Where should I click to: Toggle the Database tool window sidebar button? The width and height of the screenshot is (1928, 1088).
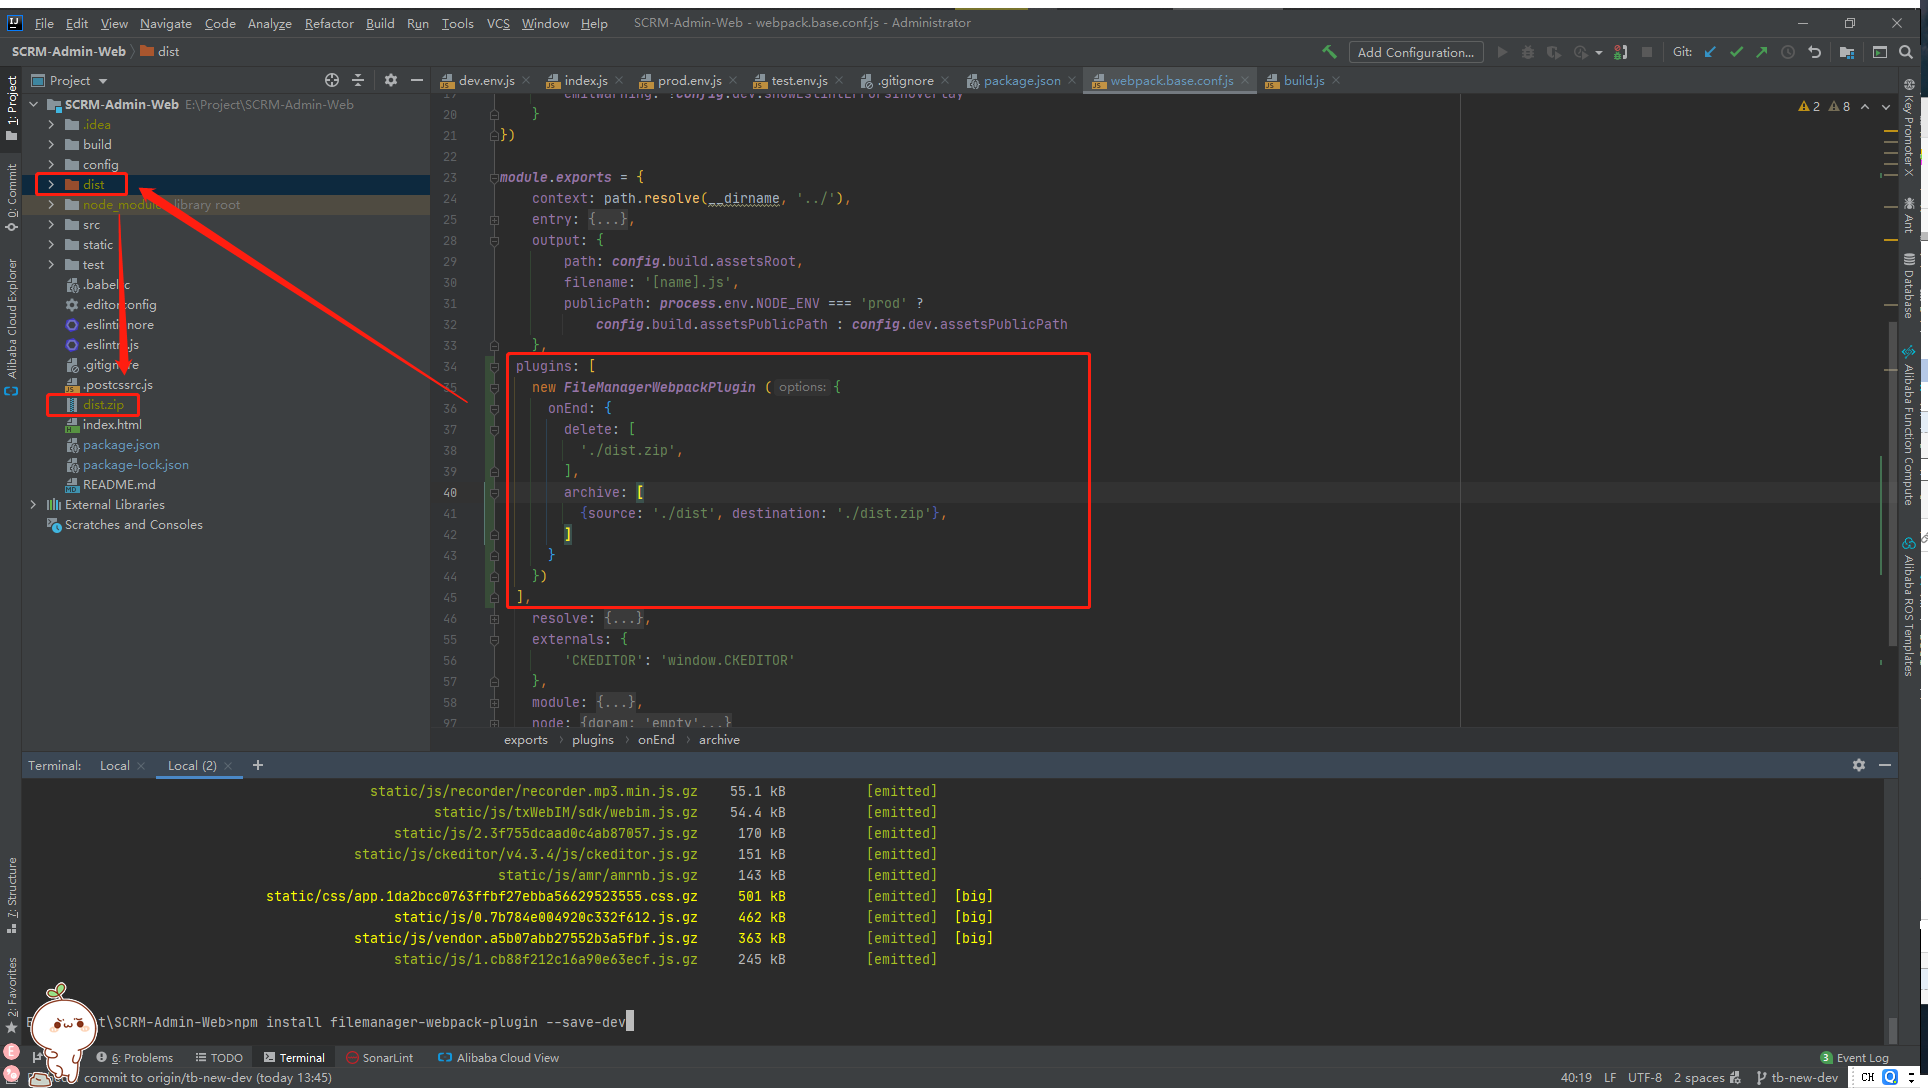pos(1908,287)
